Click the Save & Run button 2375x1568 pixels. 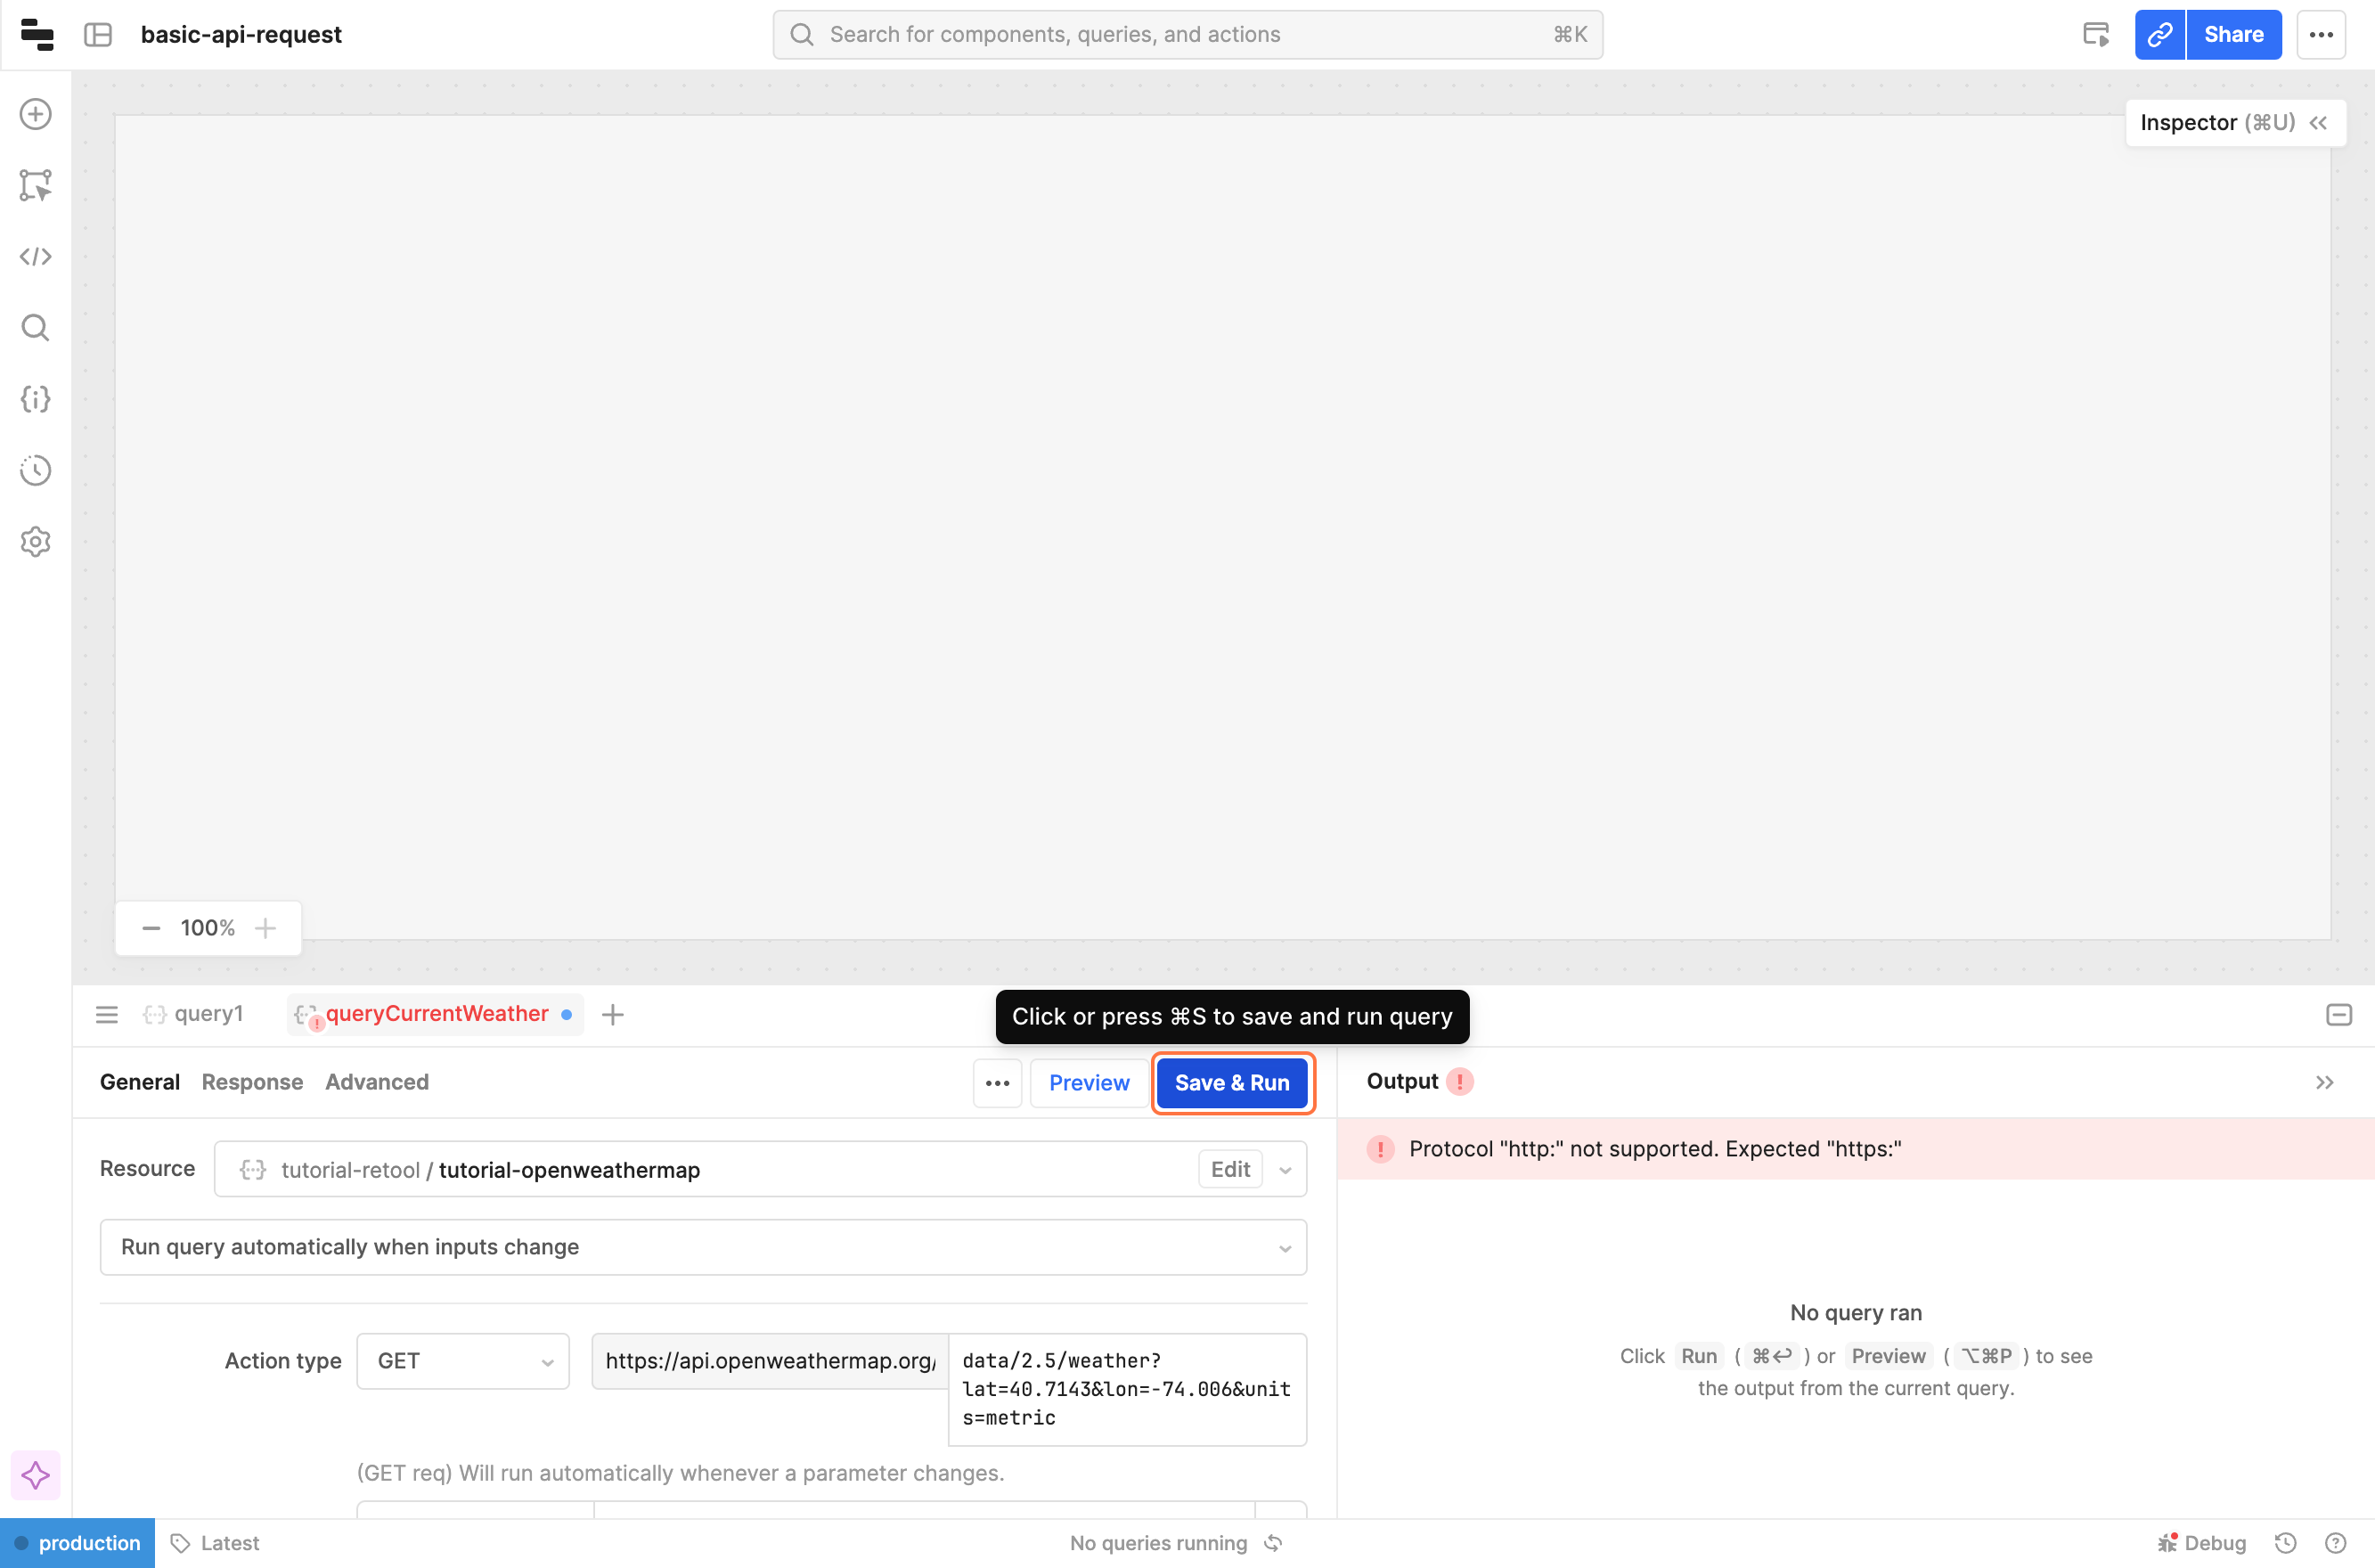coord(1232,1083)
